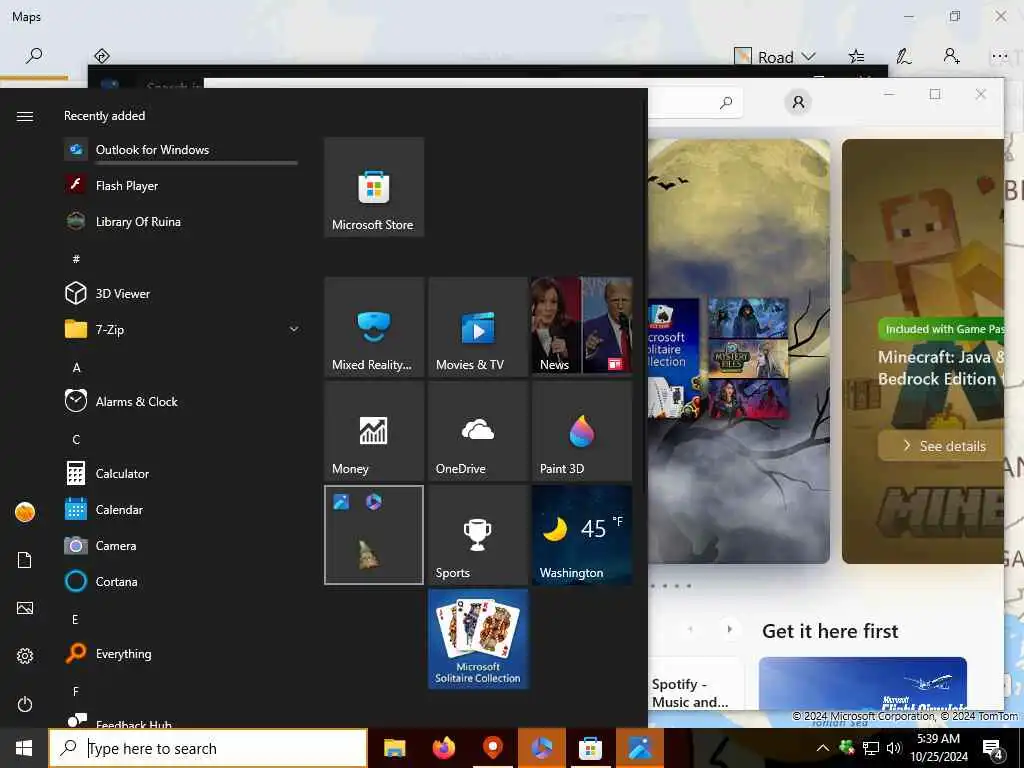1024x768 pixels.
Task: Open Pictures from Start sidebar
Action: coord(25,608)
